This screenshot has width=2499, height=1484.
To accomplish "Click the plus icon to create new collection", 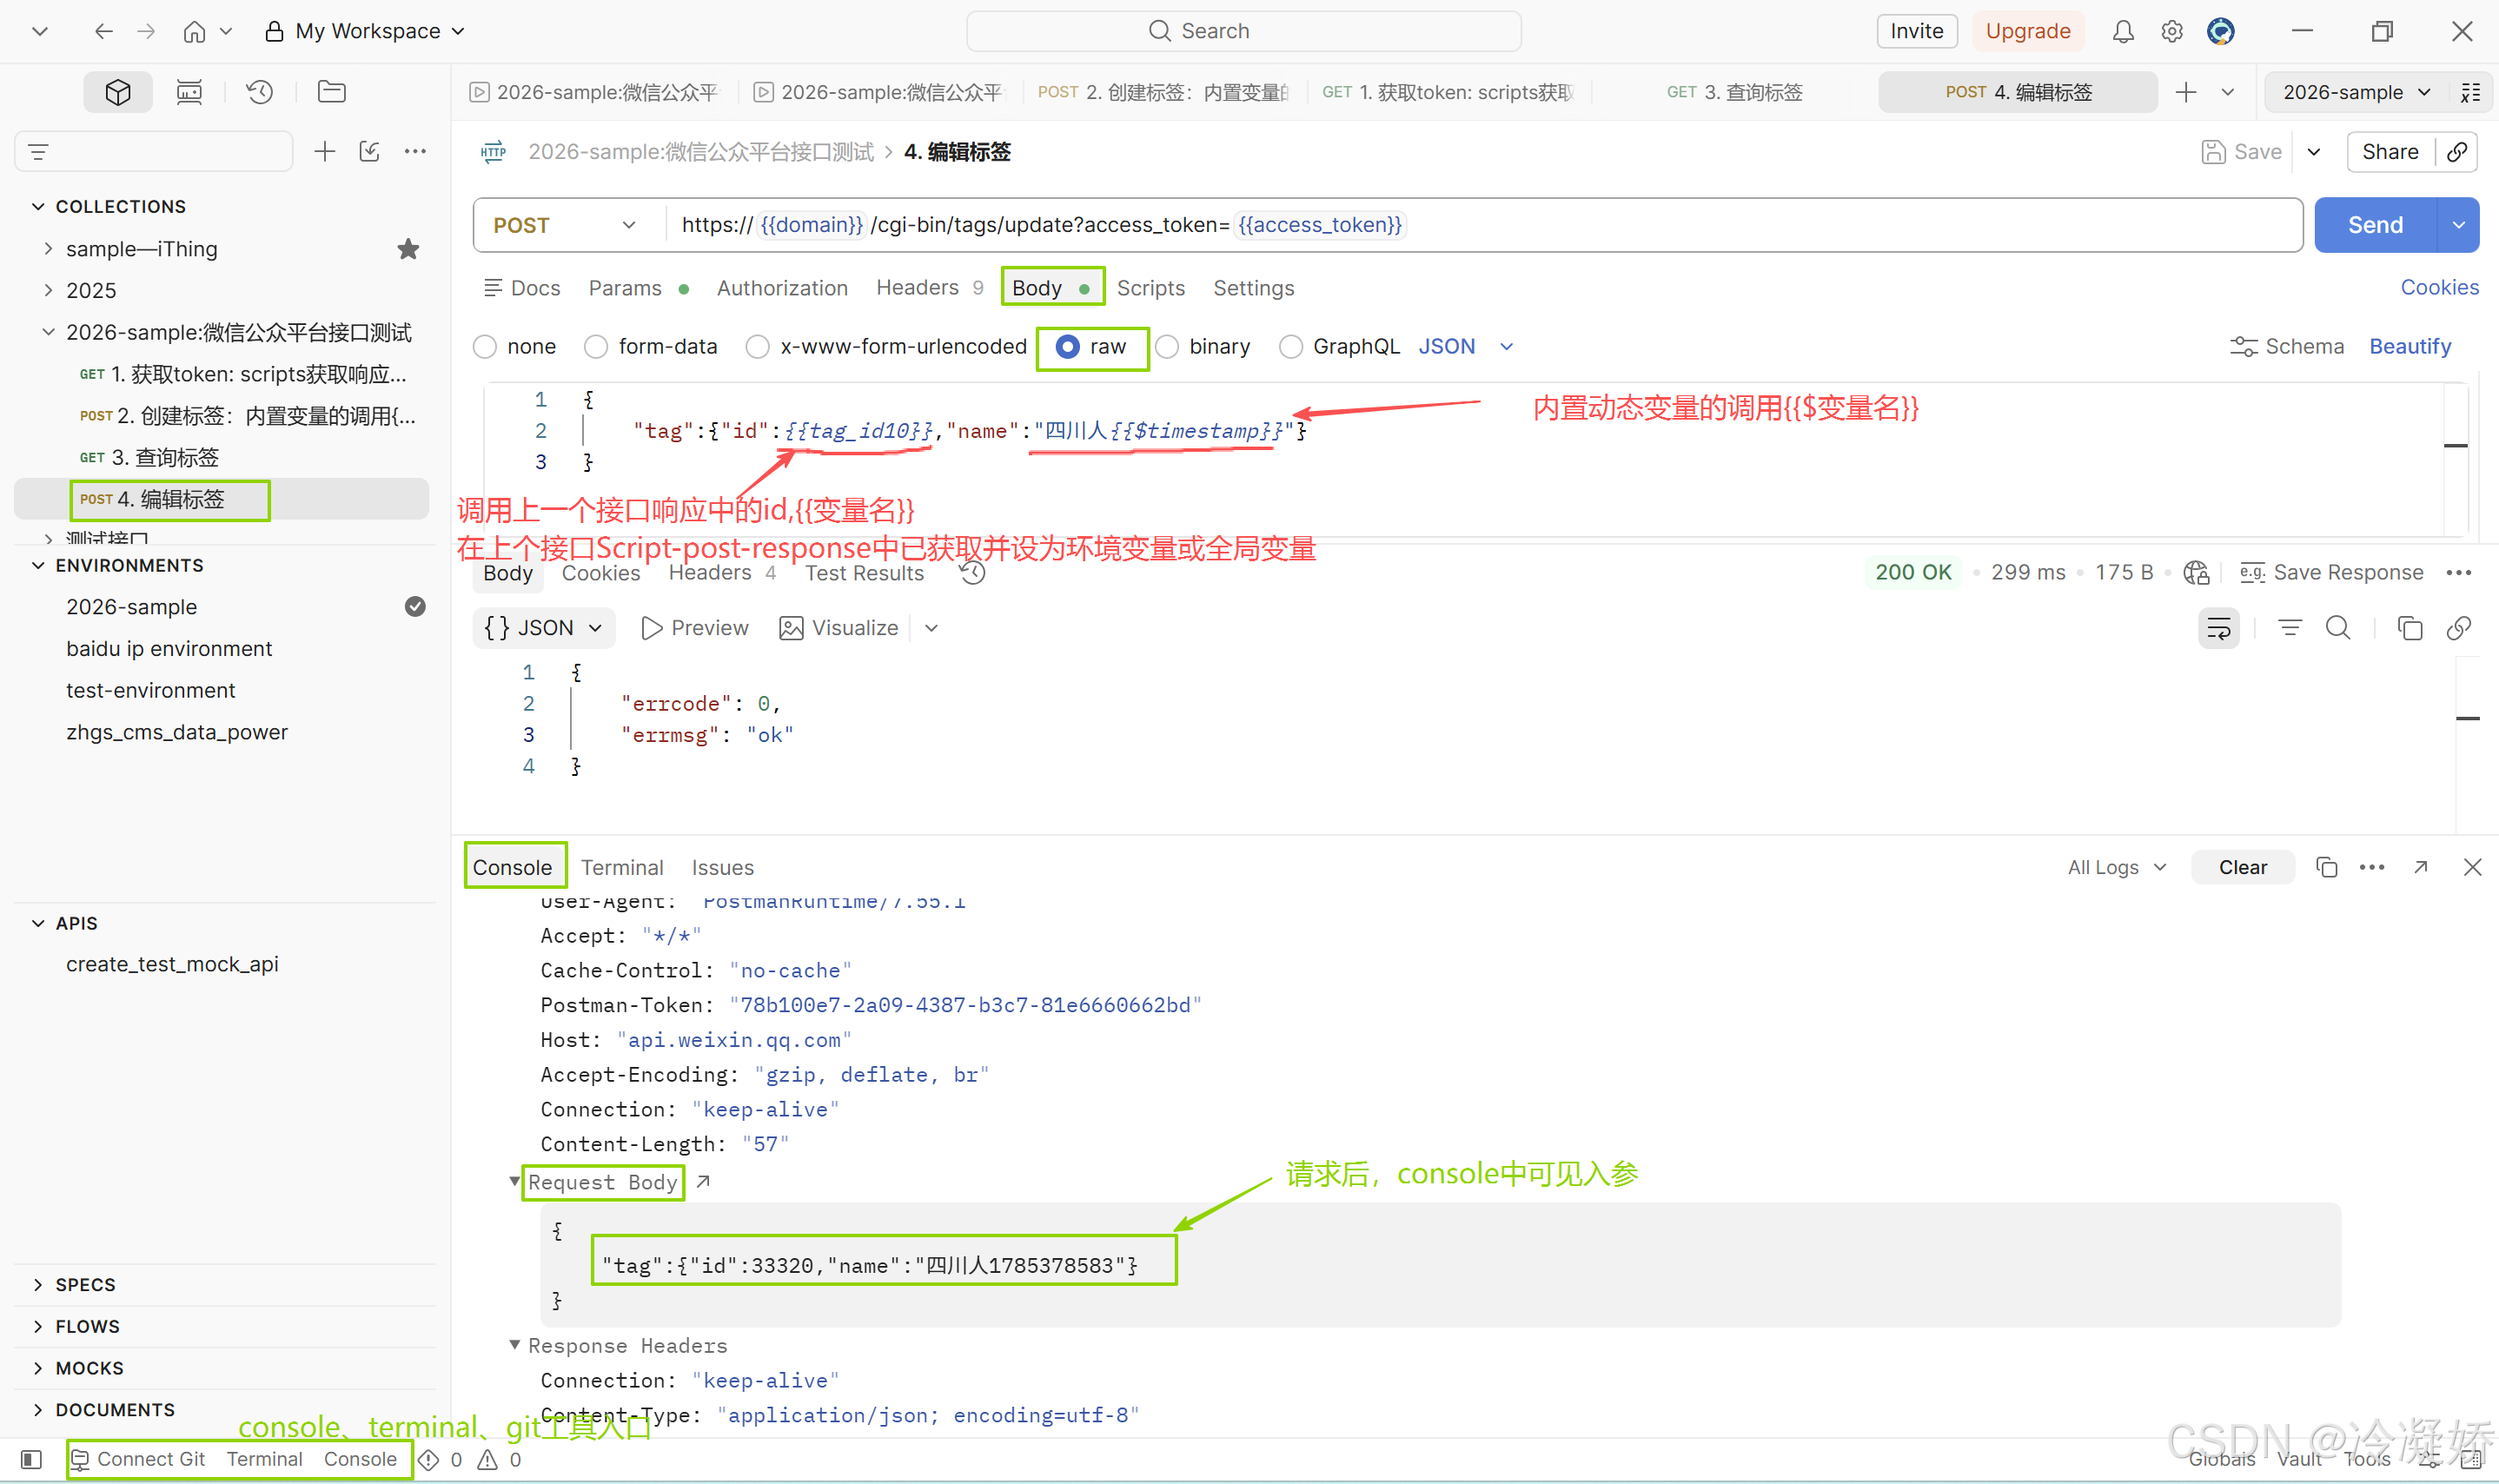I will tap(325, 152).
